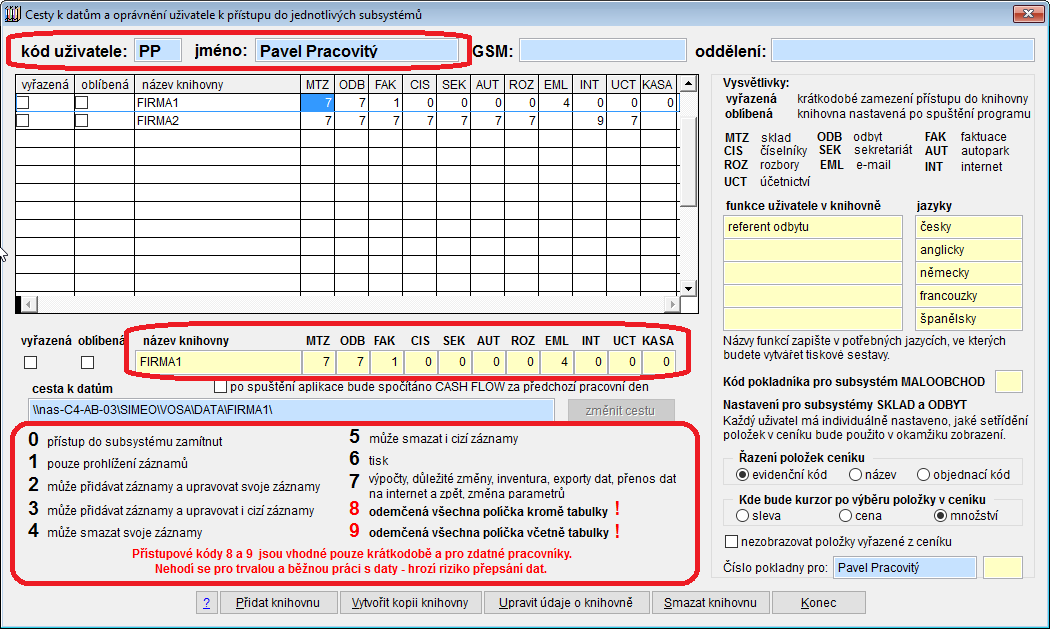Viewport: 1050px width, 629px height.
Task: Select objednací kód radio button
Action: (x=925, y=474)
